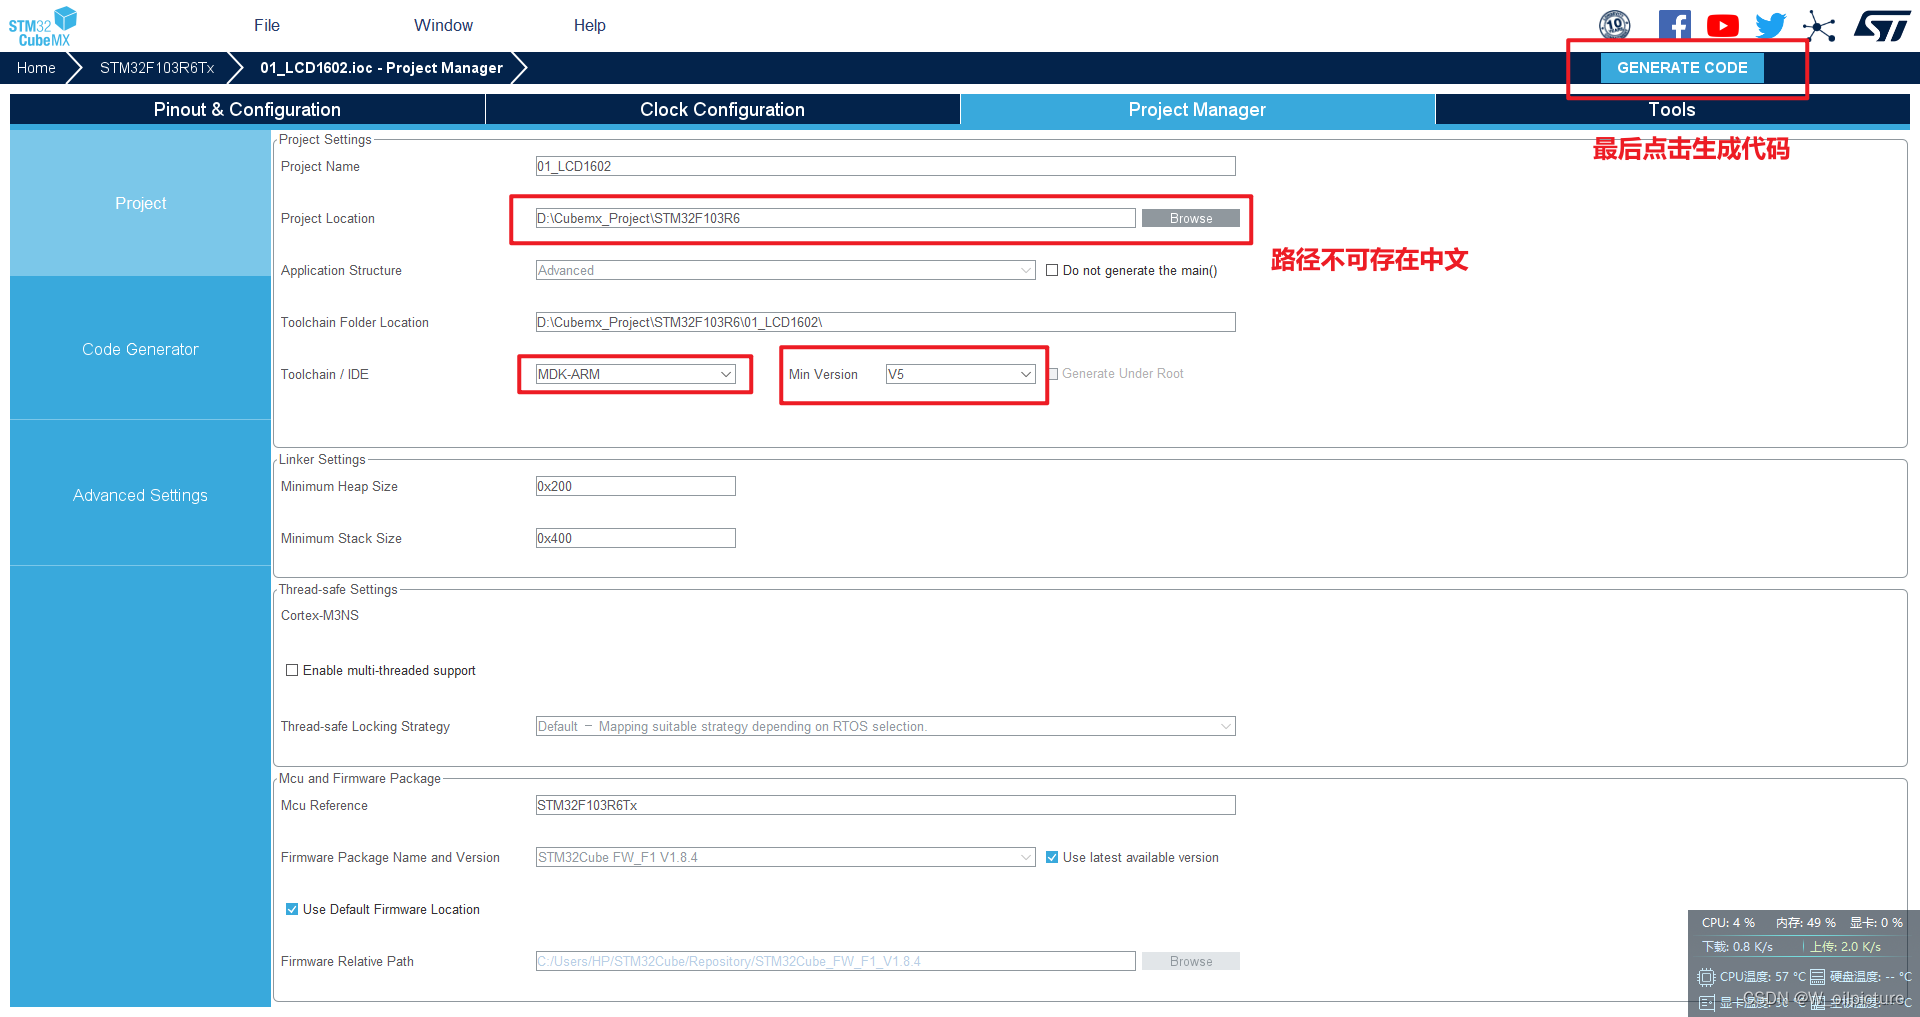This screenshot has width=1920, height=1017.
Task: Toggle Use Default Firmware Location checkbox
Action: [292, 909]
